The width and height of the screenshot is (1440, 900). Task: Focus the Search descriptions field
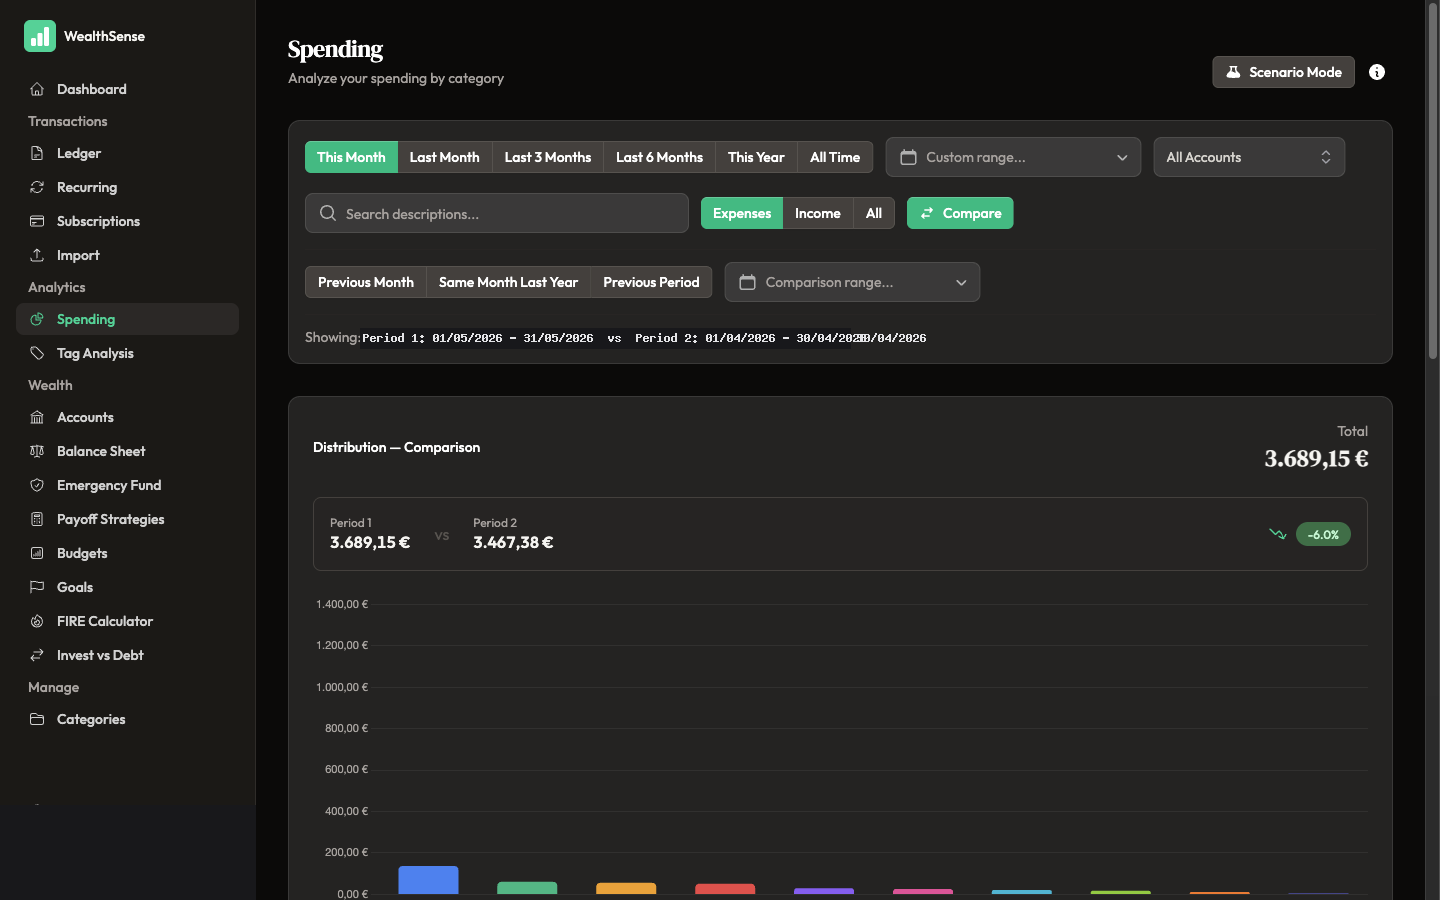click(497, 213)
